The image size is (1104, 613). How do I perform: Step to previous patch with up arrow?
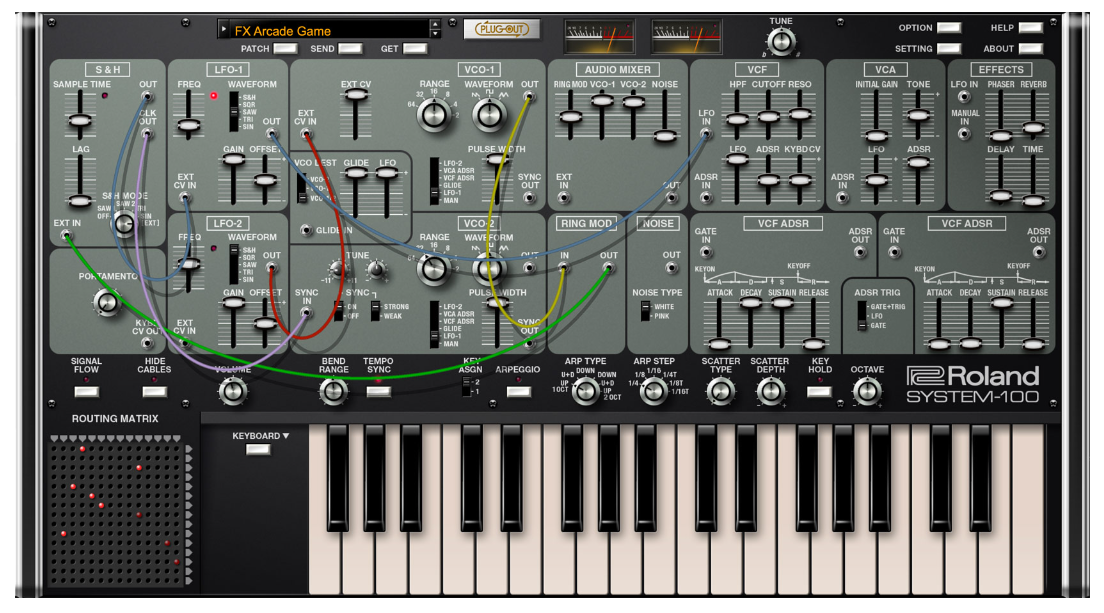click(x=435, y=25)
